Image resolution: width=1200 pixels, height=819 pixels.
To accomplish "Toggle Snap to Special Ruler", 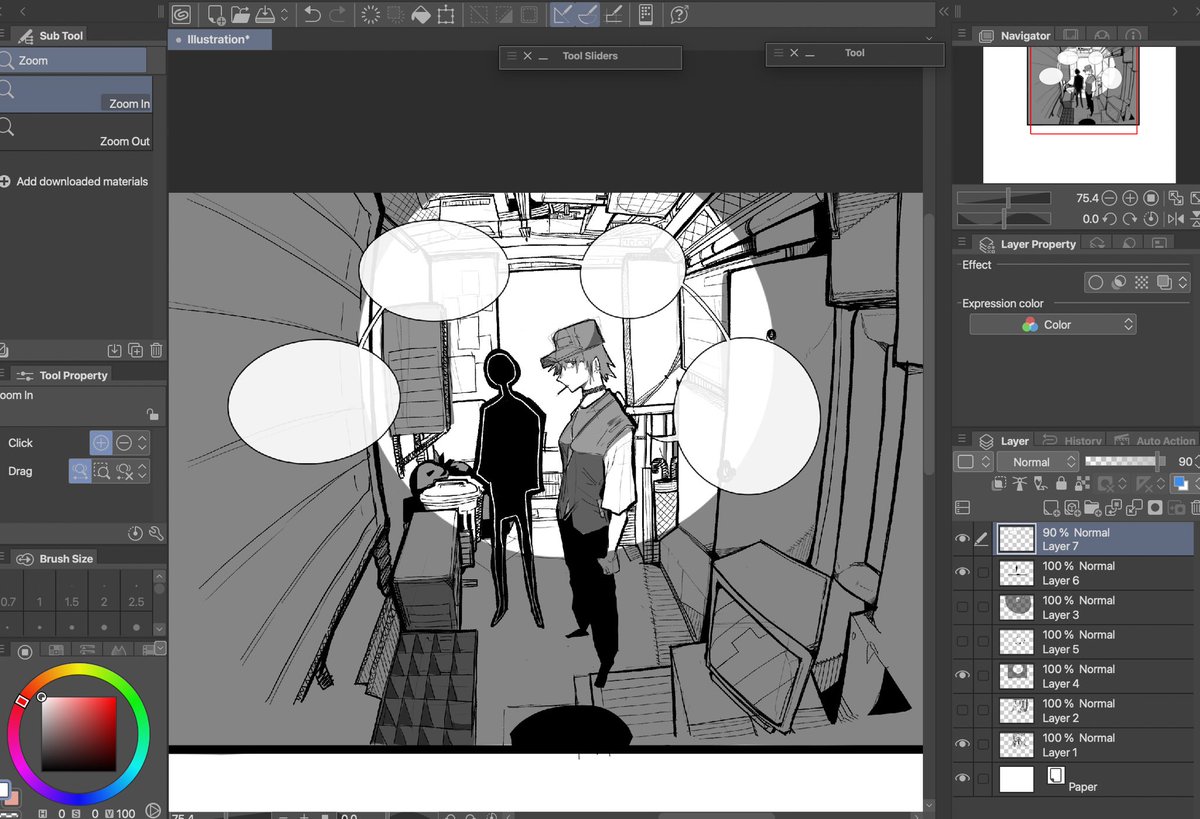I will pyautogui.click(x=589, y=14).
